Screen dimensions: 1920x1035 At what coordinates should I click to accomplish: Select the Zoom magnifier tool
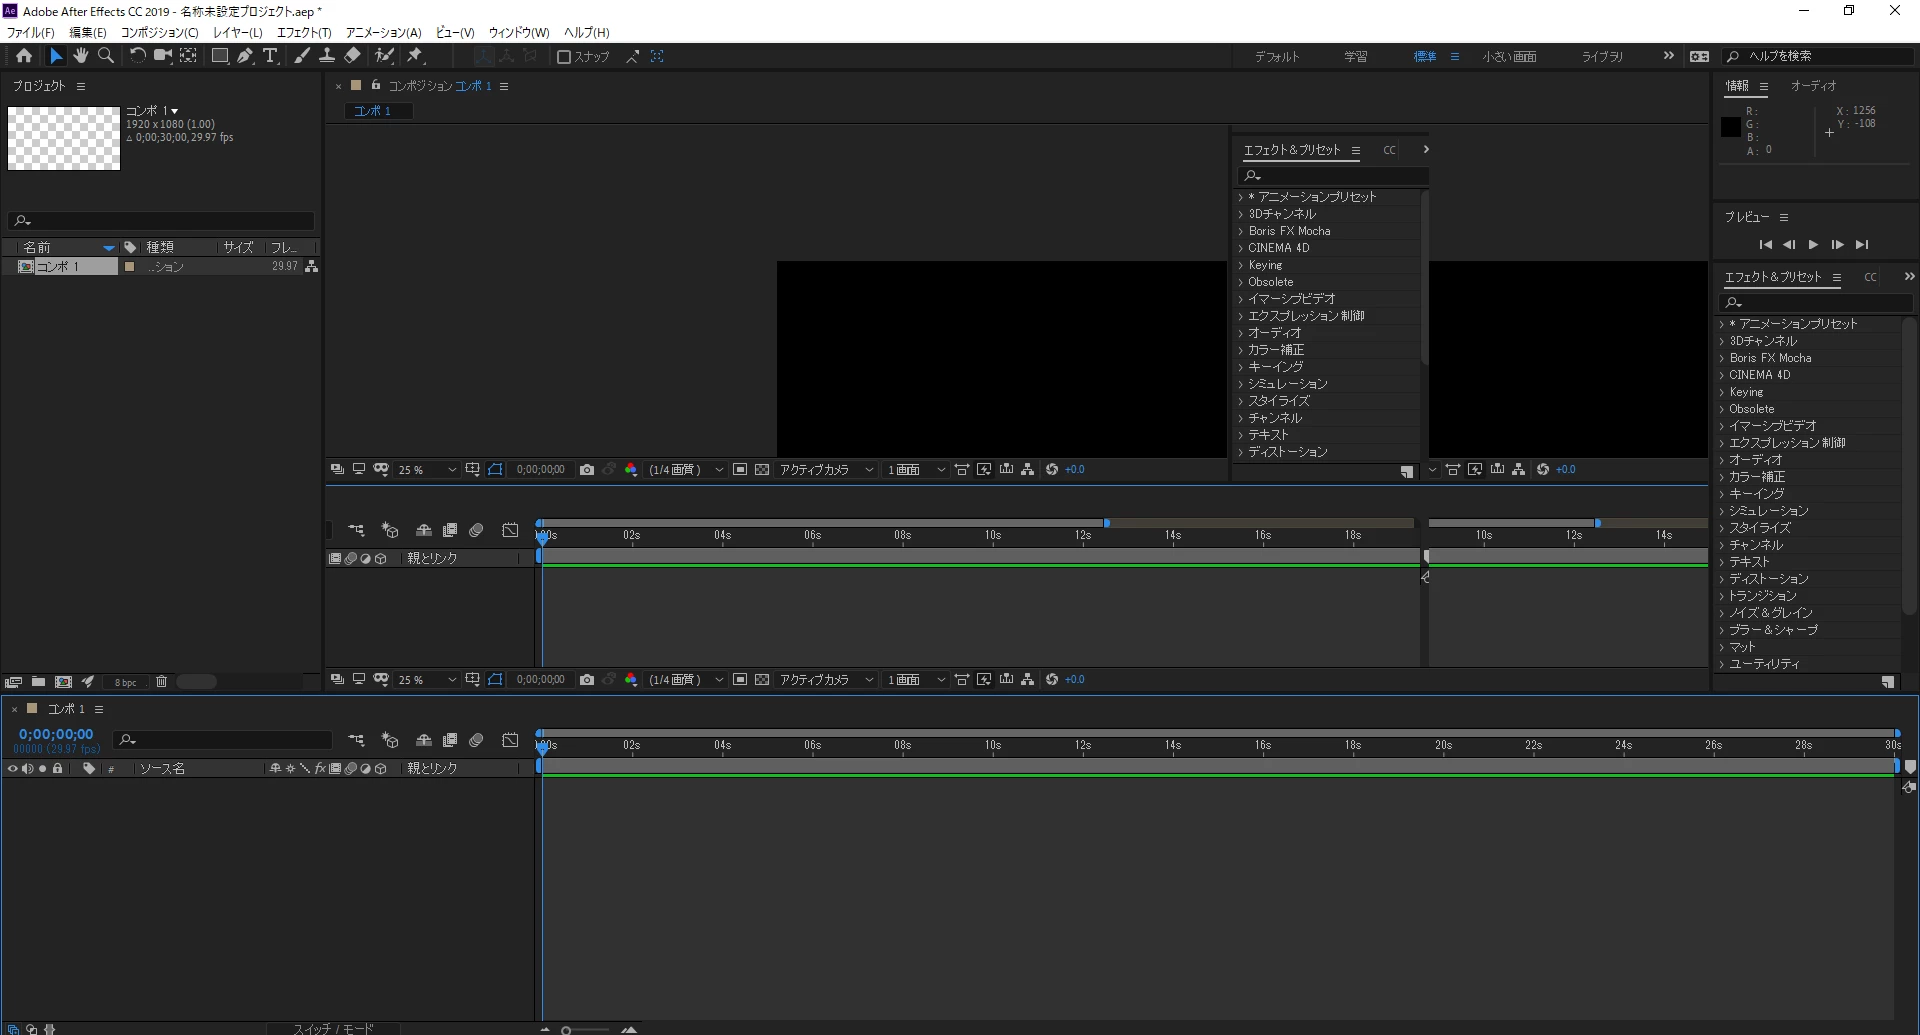pyautogui.click(x=106, y=56)
